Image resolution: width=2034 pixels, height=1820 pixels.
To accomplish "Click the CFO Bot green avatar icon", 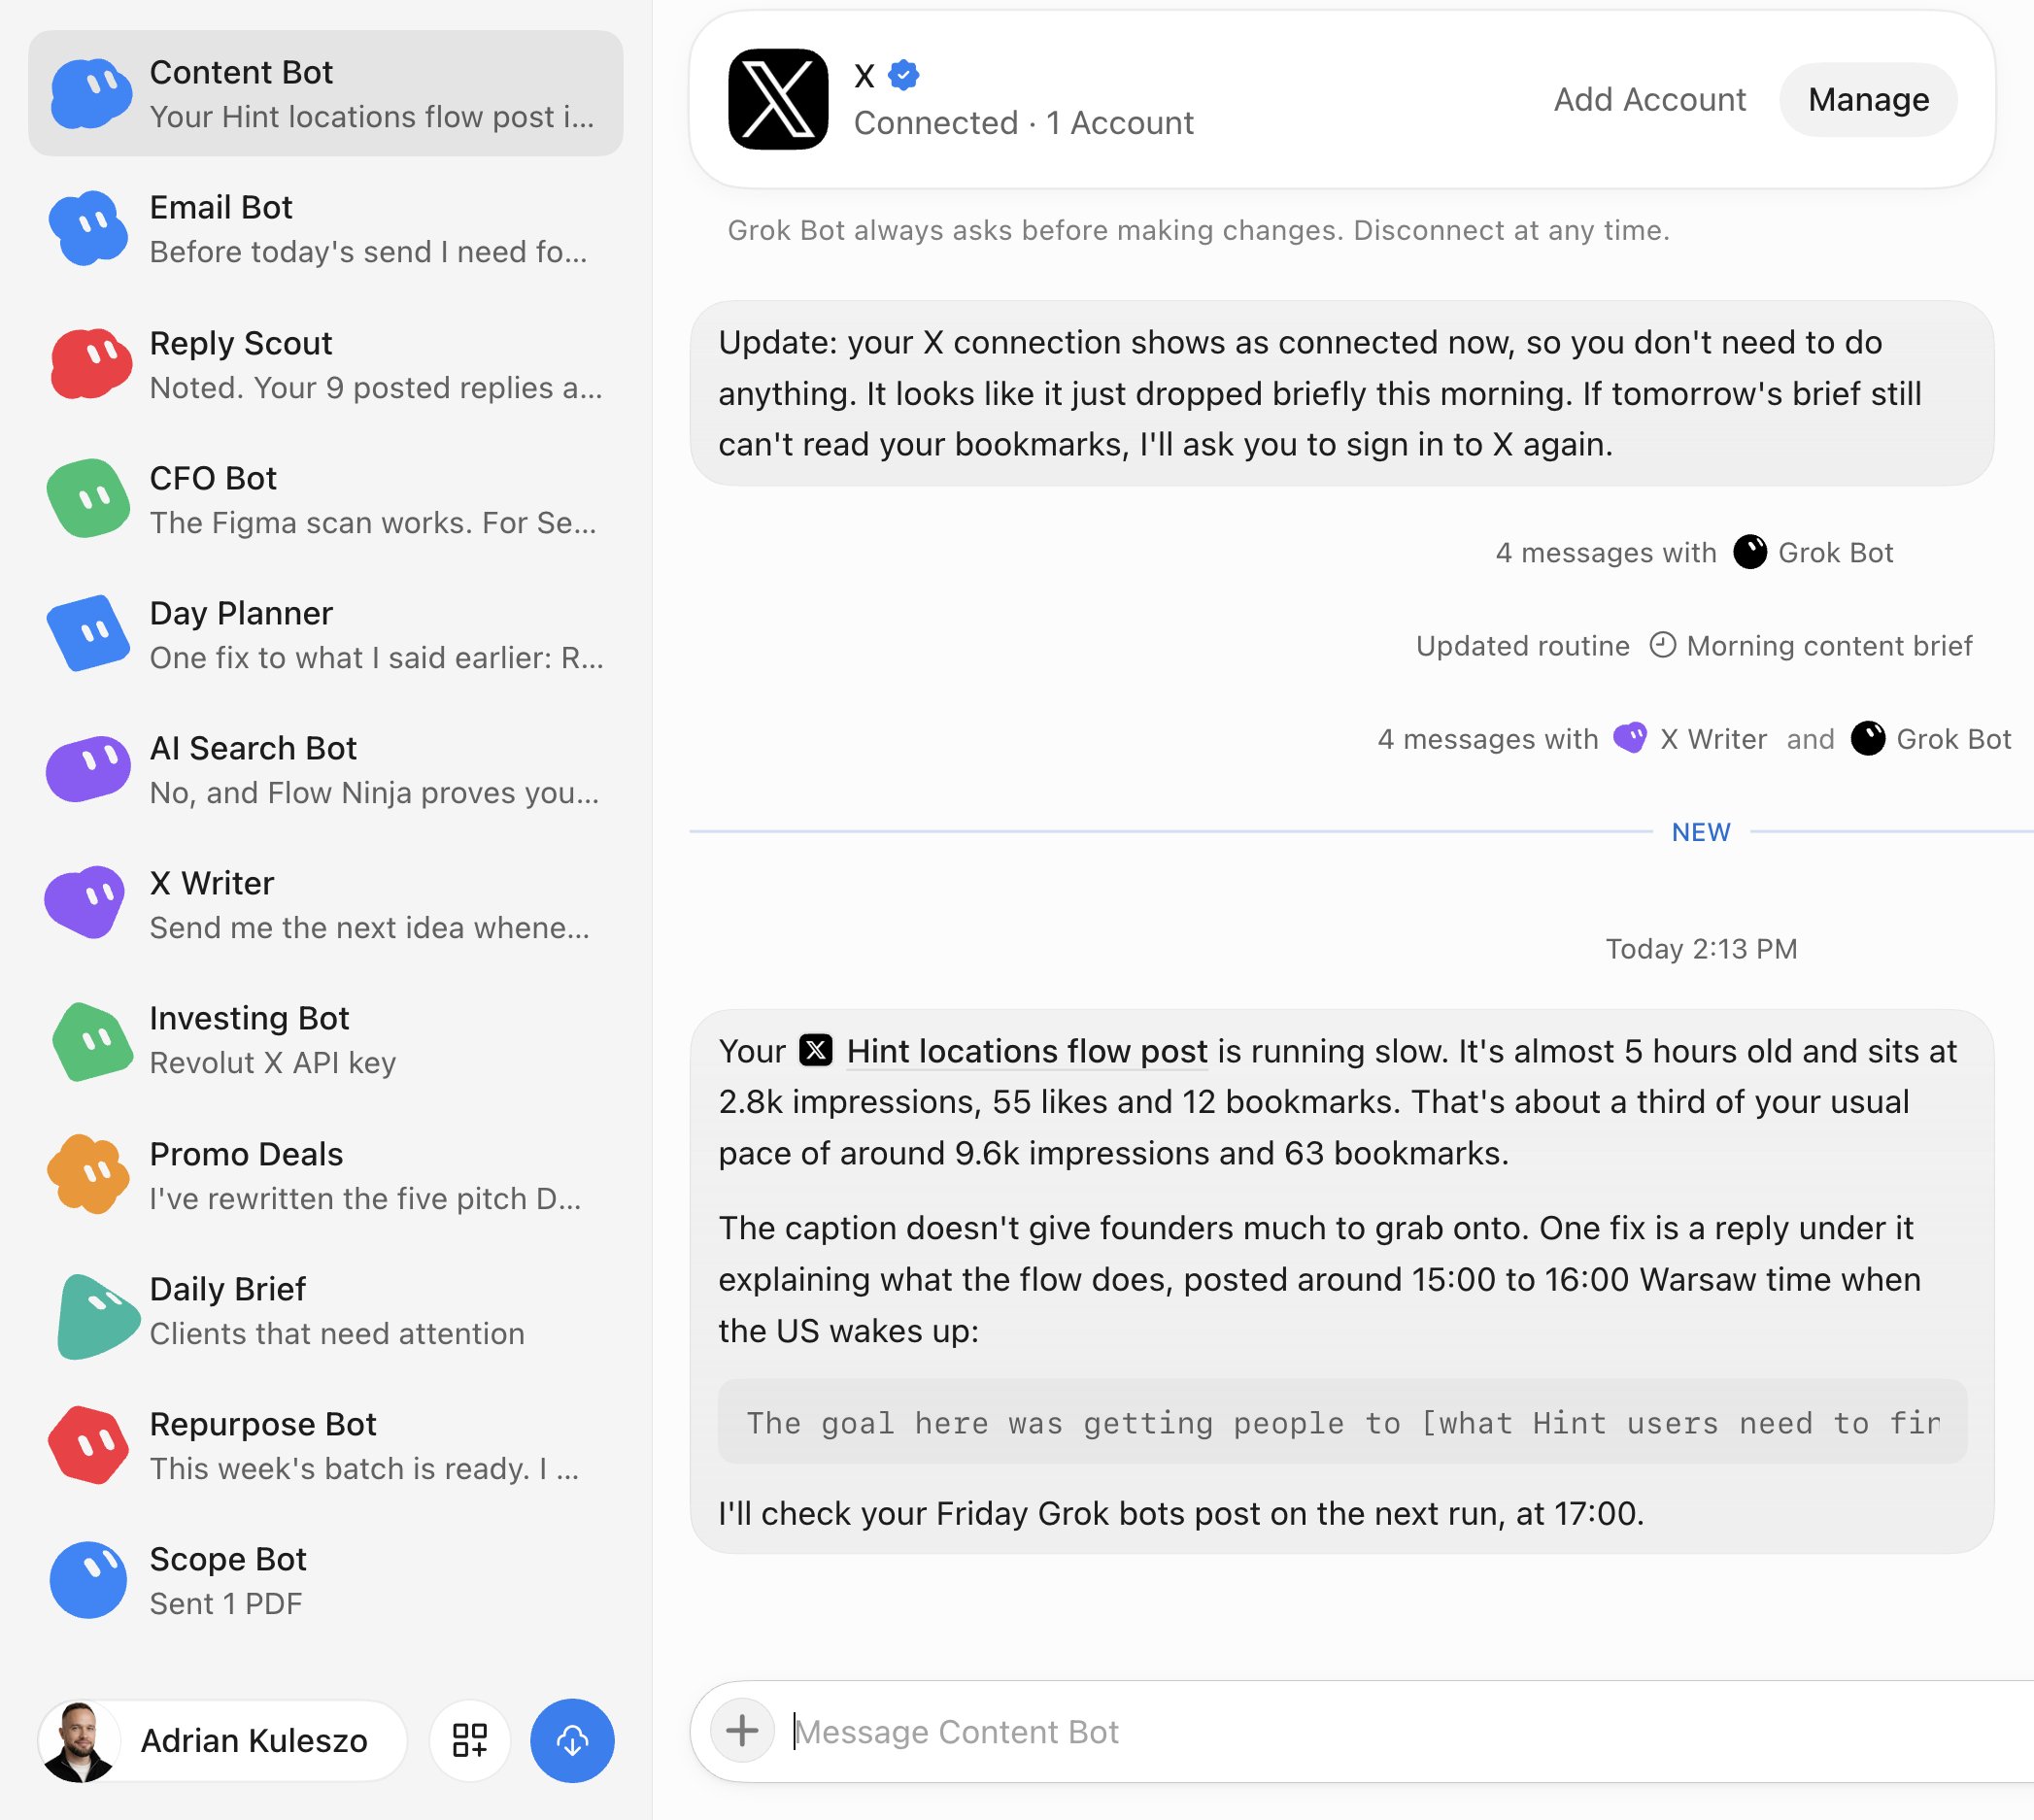I will coord(90,499).
